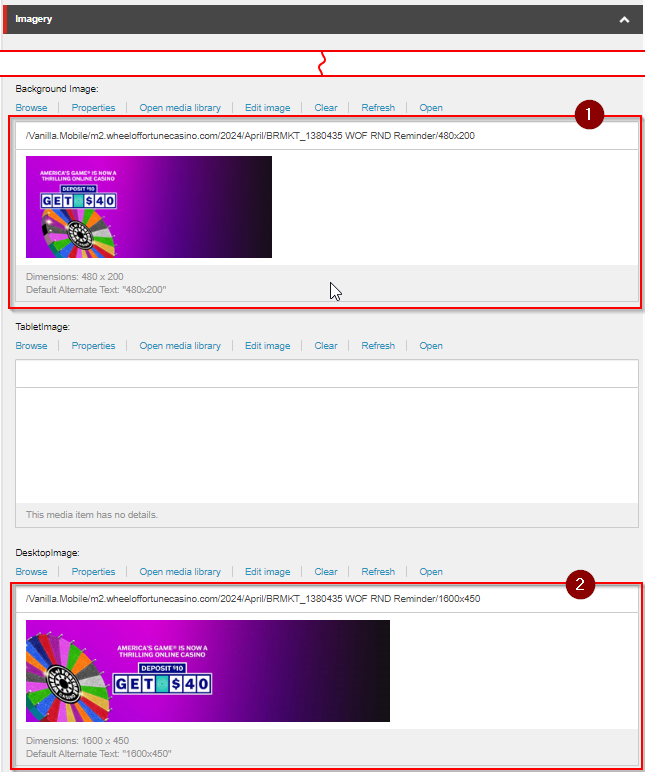Click Open link for TabletImage
Screen dimensions: 645x772
[431, 346]
